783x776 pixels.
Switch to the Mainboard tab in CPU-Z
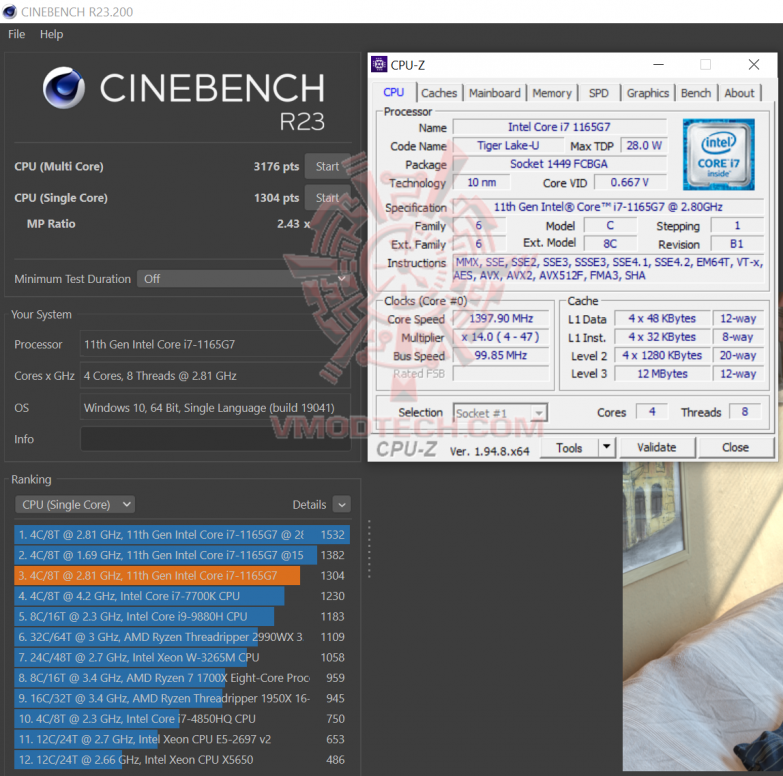coord(494,93)
